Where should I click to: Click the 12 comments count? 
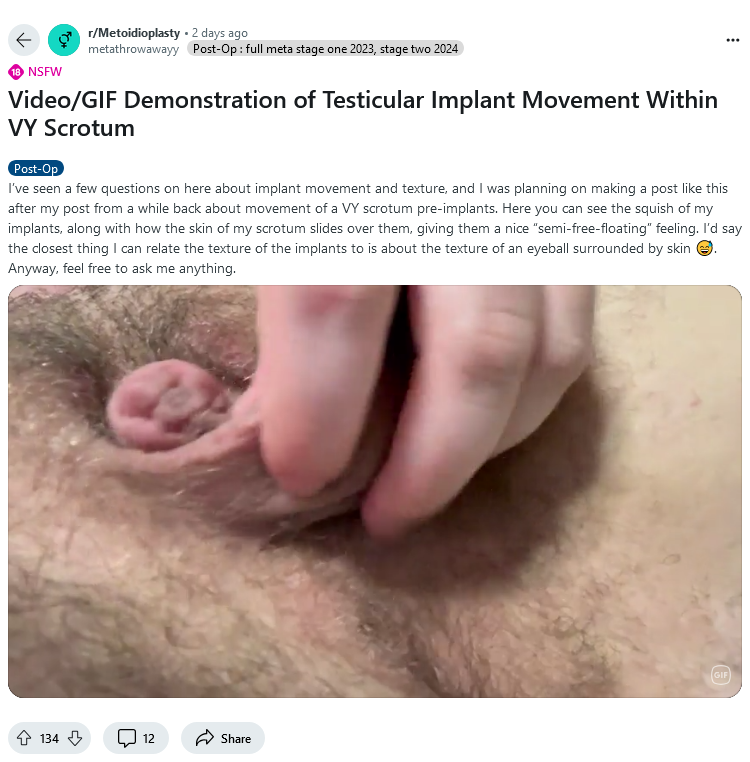tap(149, 739)
